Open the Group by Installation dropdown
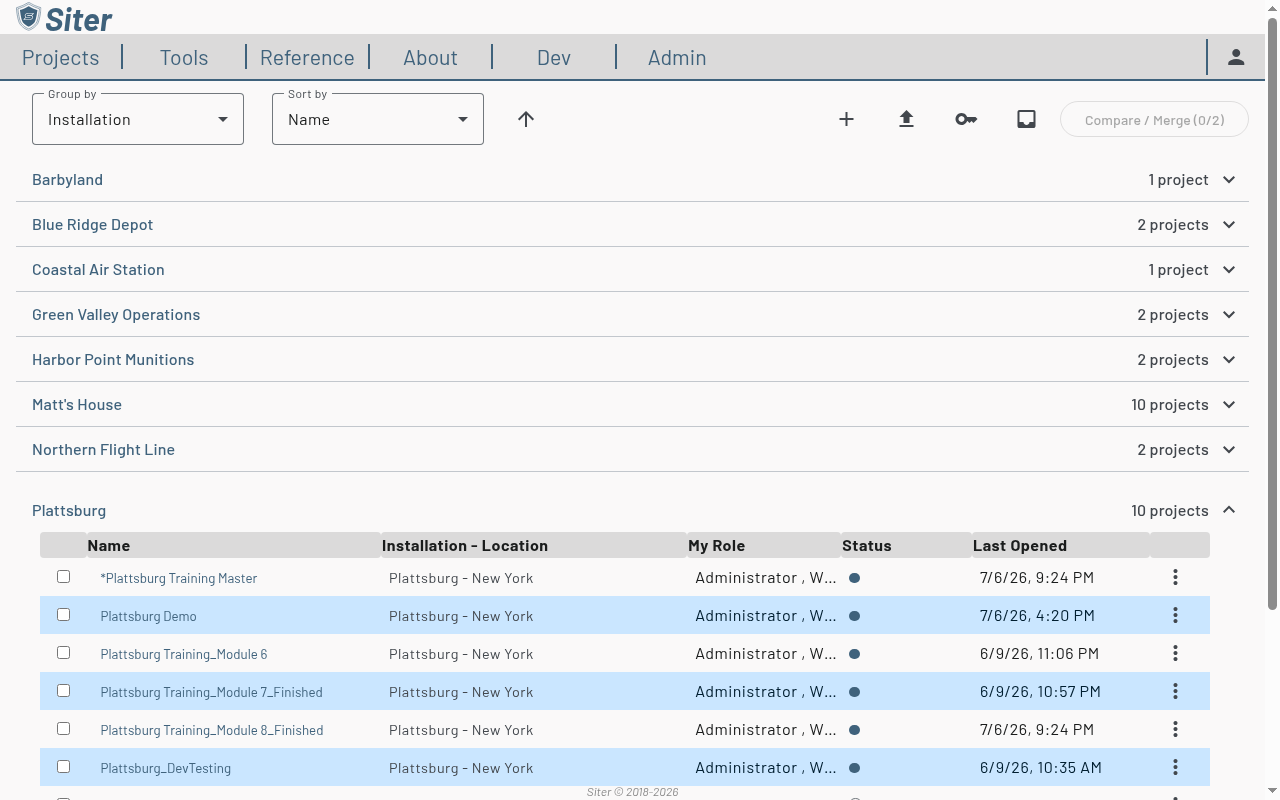 (x=138, y=119)
